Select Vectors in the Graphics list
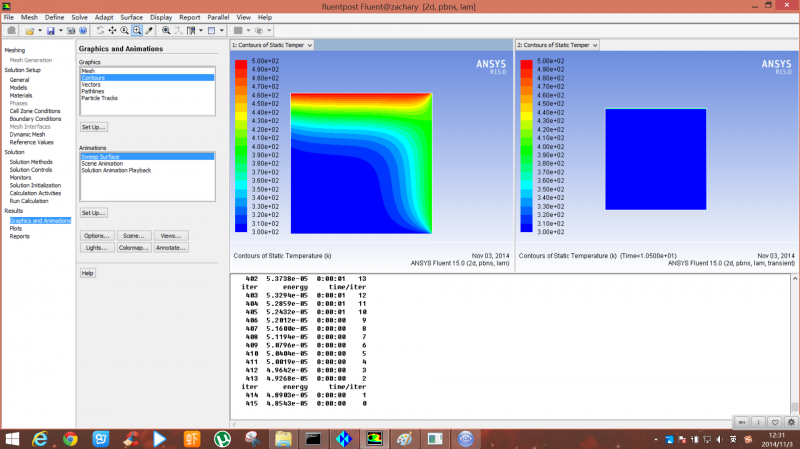The width and height of the screenshot is (800, 449). 91,84
